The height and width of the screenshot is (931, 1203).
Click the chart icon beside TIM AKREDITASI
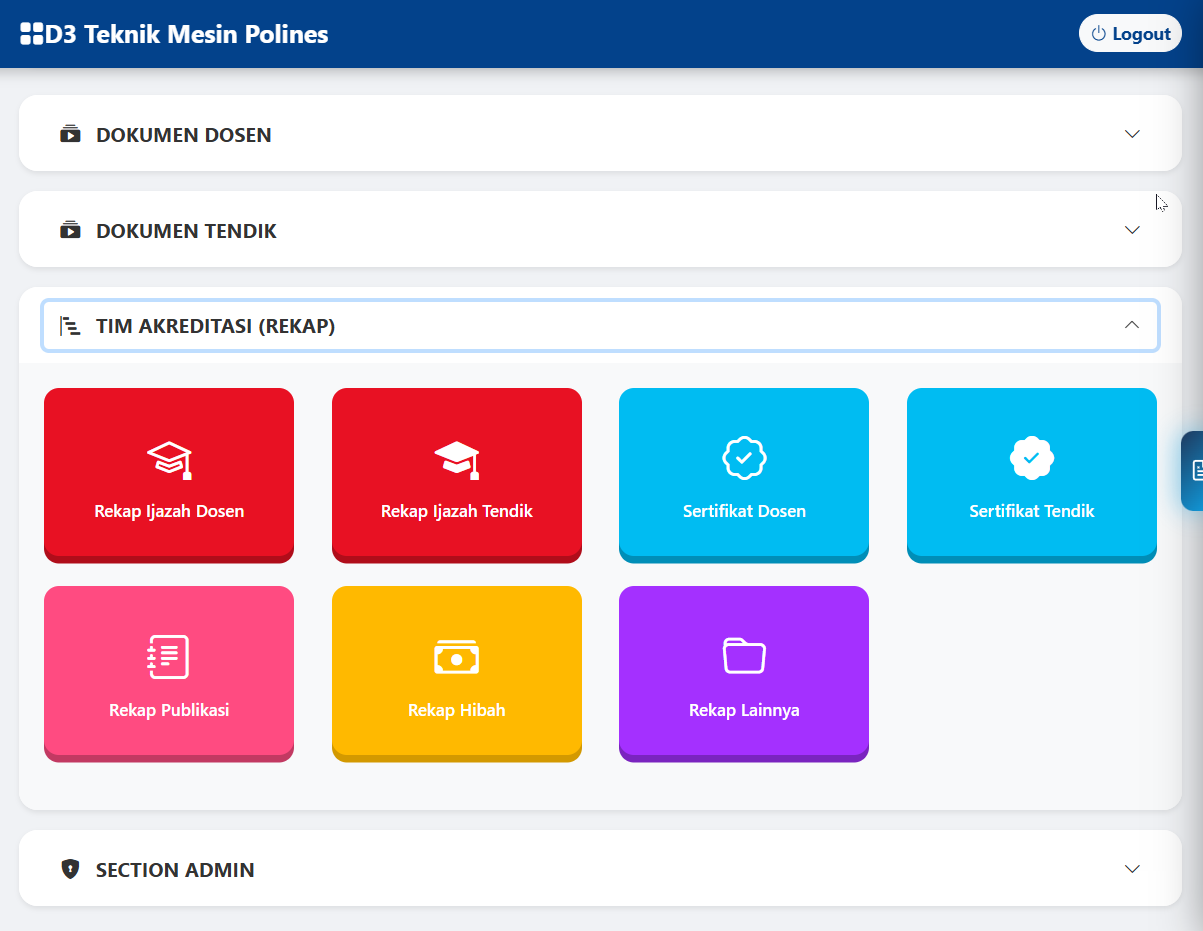pyautogui.click(x=70, y=325)
